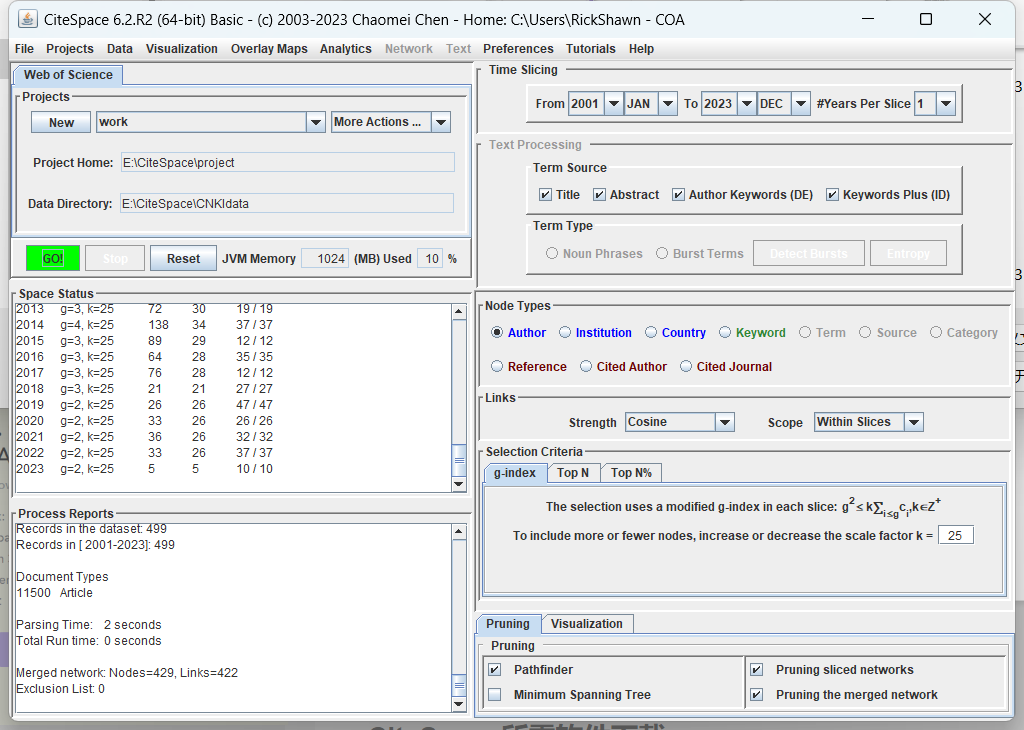This screenshot has height=730, width=1024.
Task: Toggle Pruning sliced networks checkbox
Action: click(x=756, y=669)
